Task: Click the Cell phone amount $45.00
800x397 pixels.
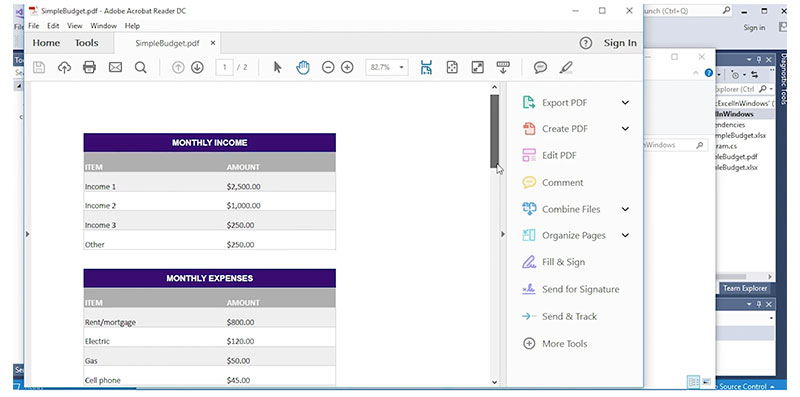Action: point(238,381)
